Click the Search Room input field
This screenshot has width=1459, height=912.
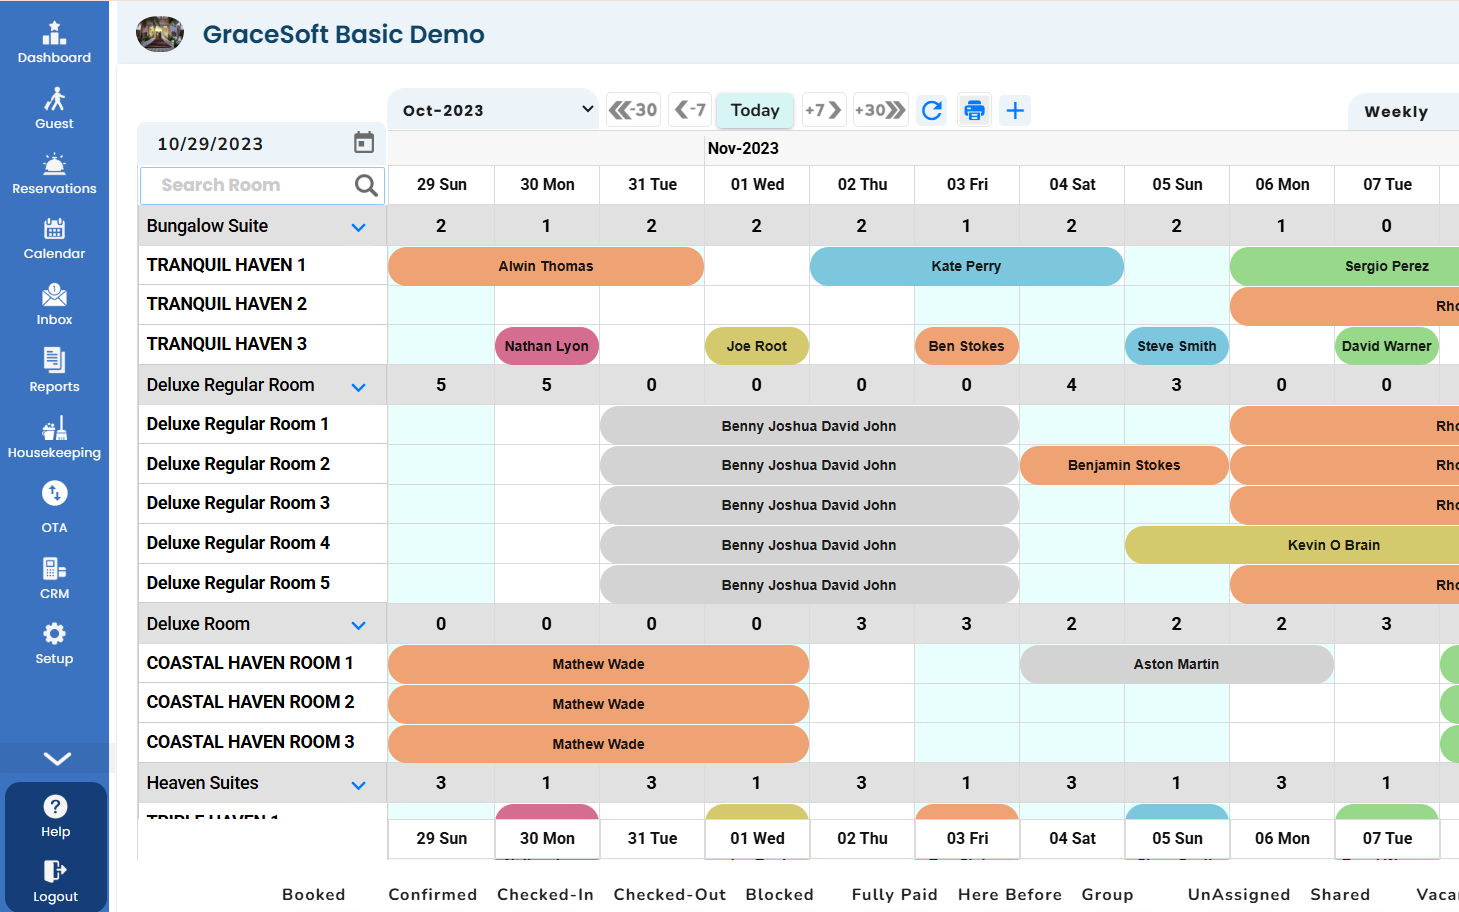tap(250, 185)
